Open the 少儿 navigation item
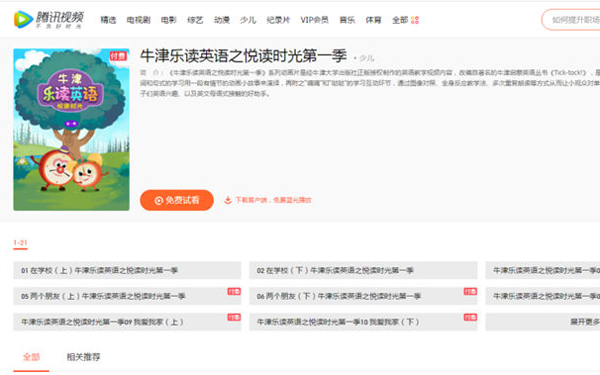 tap(248, 20)
